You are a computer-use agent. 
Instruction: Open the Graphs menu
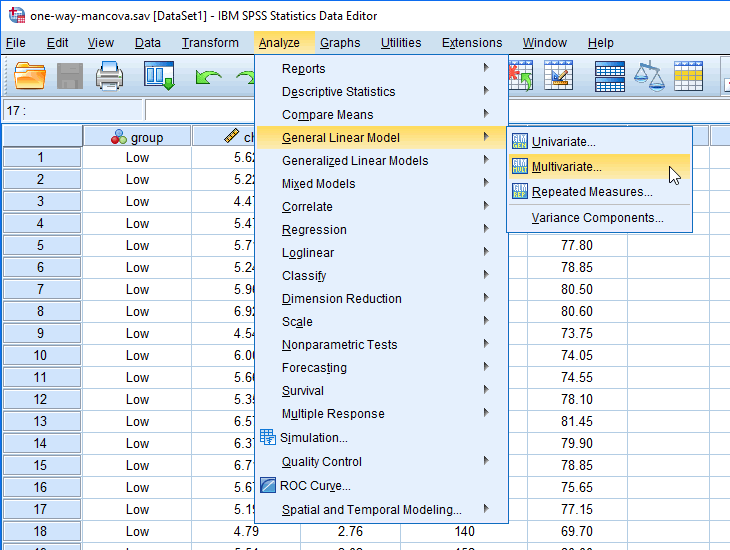tap(340, 43)
